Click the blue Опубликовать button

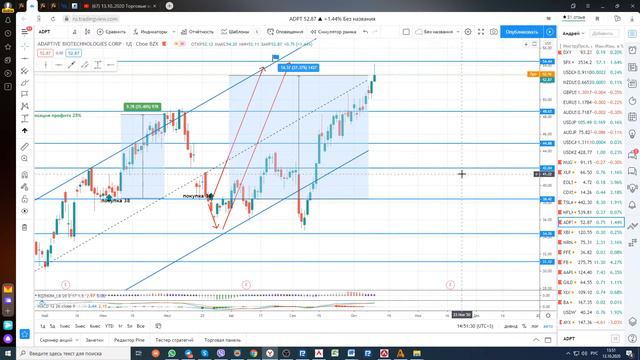point(522,32)
